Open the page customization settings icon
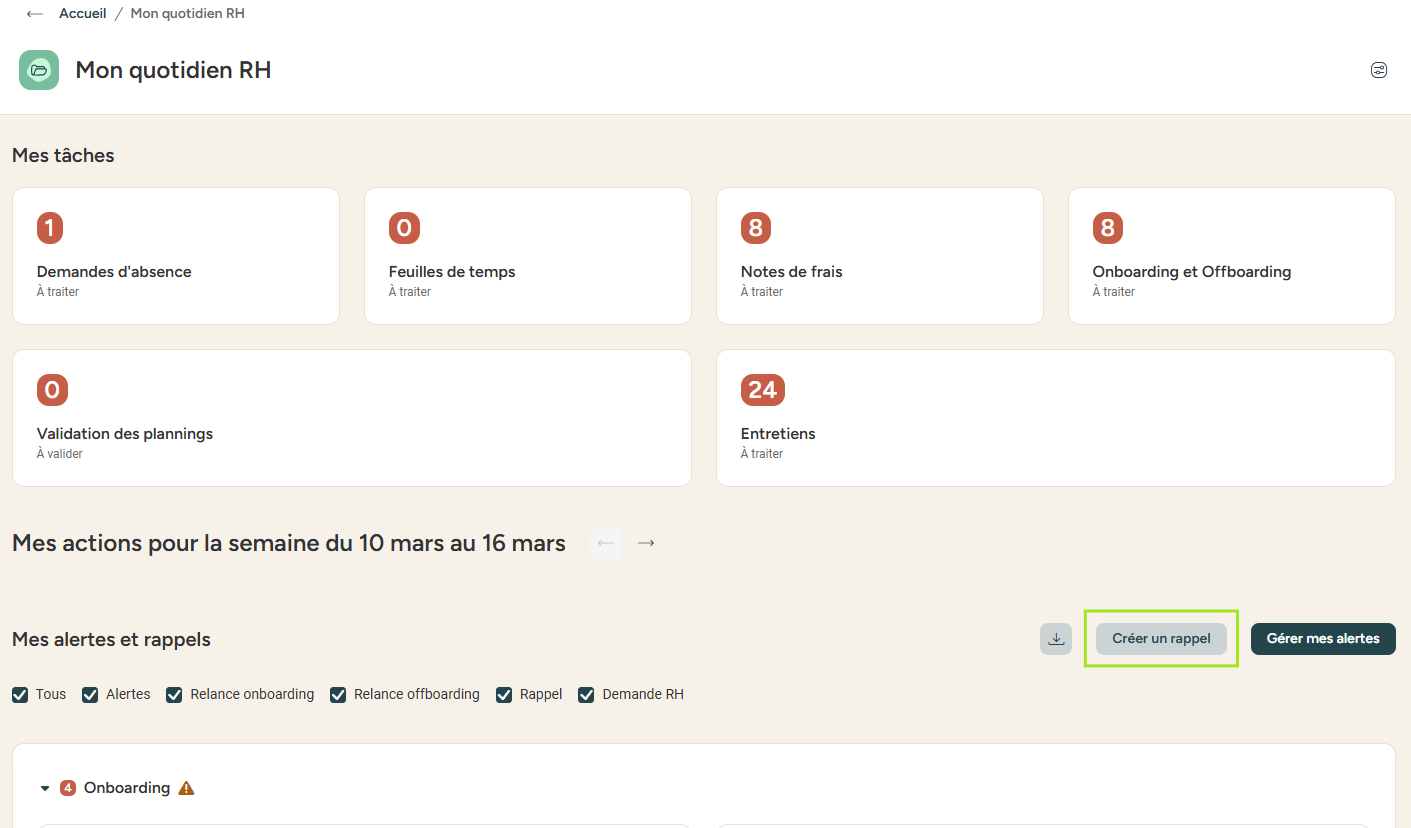Screen dimensions: 1411x828 (1379, 70)
